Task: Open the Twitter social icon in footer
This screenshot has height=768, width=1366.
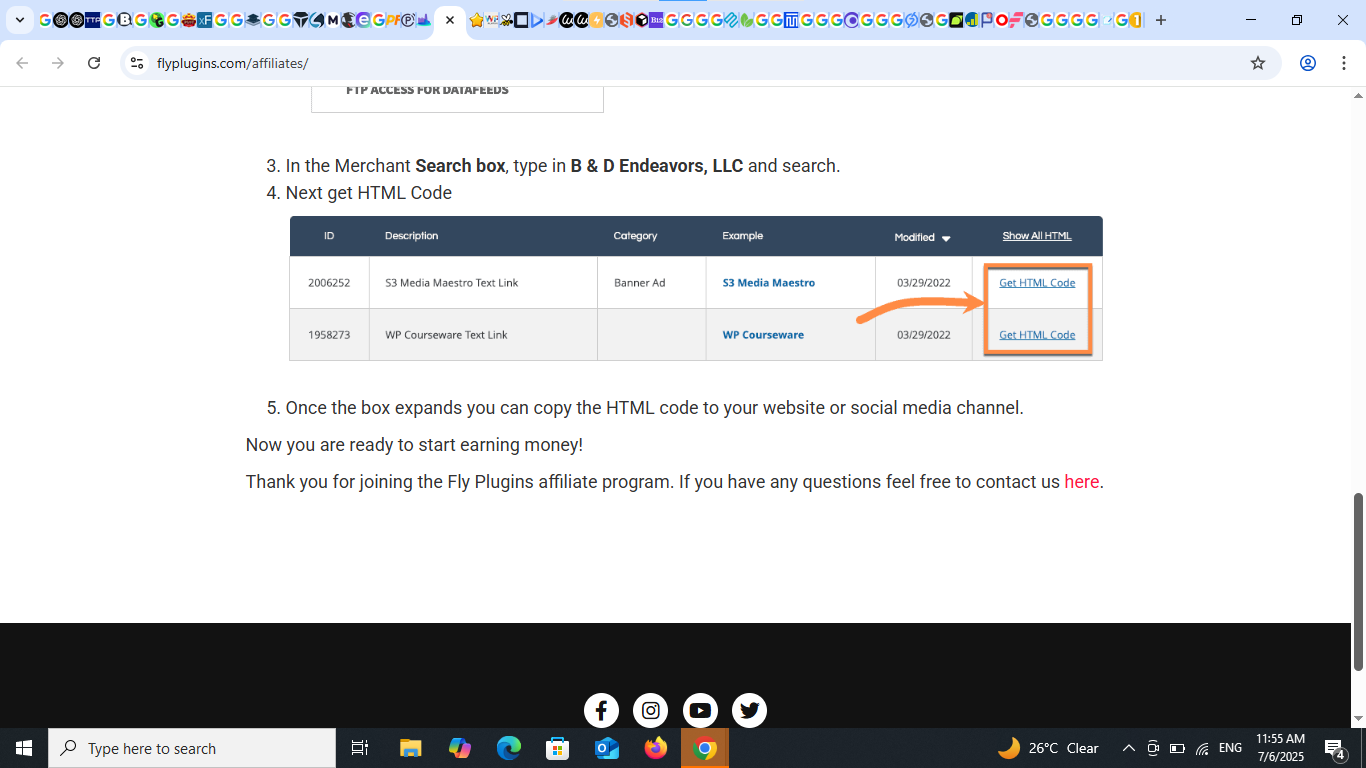Action: tap(750, 710)
